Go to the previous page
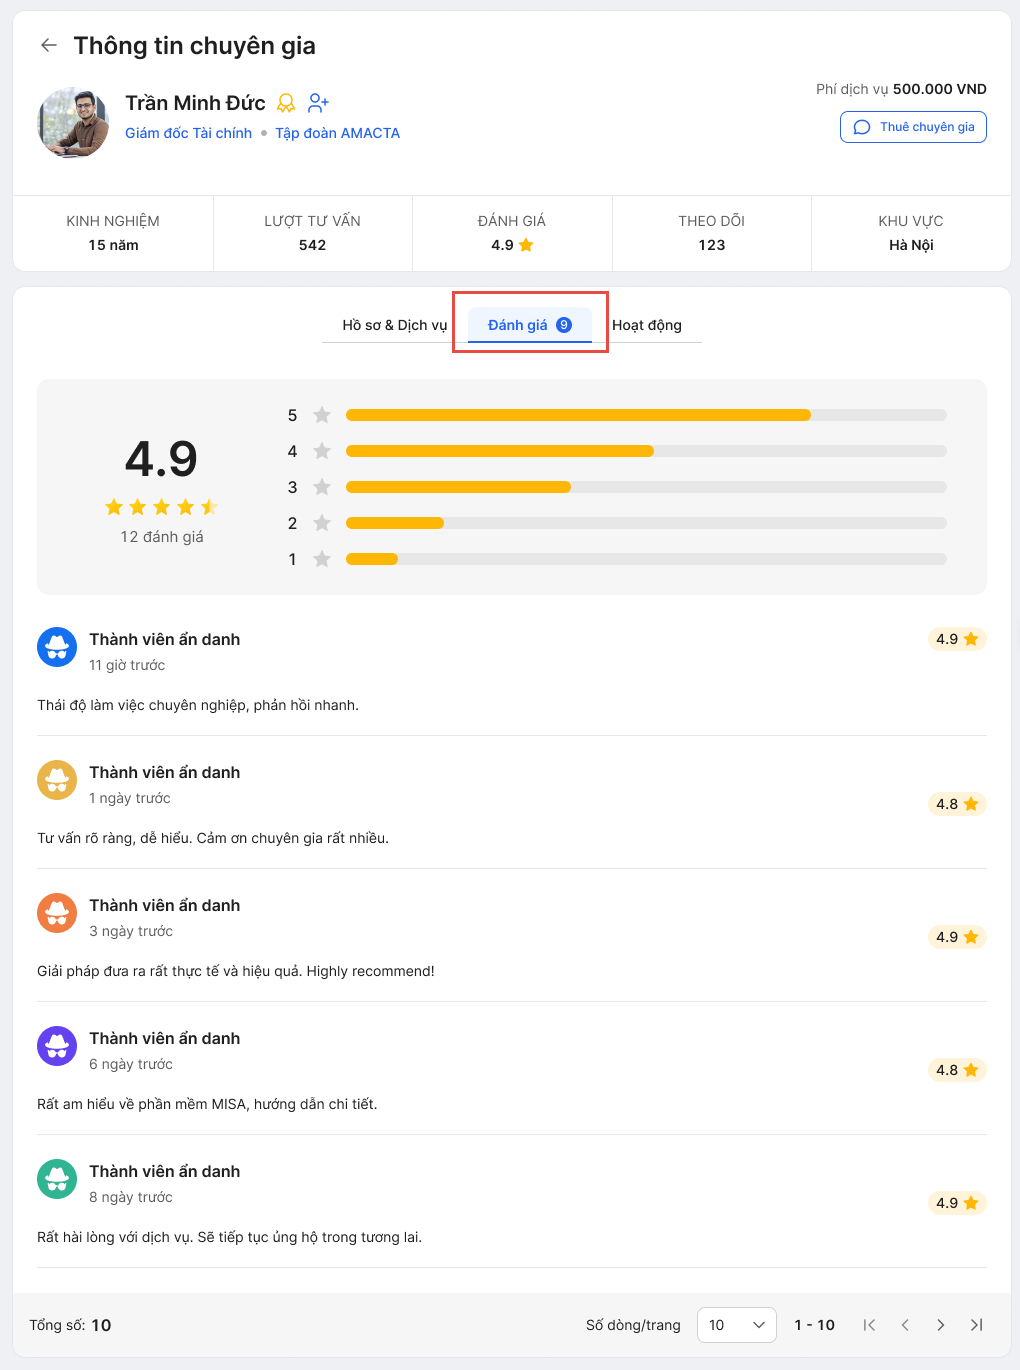The width and height of the screenshot is (1020, 1370). point(905,1325)
